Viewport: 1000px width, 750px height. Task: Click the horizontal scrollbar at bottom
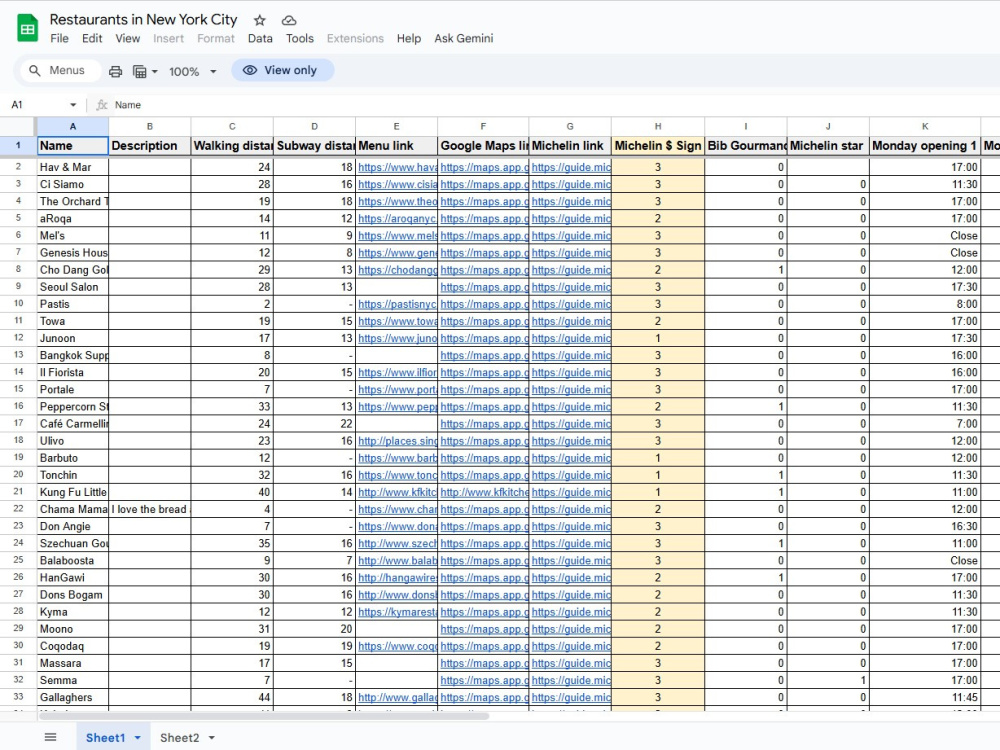coord(263,716)
